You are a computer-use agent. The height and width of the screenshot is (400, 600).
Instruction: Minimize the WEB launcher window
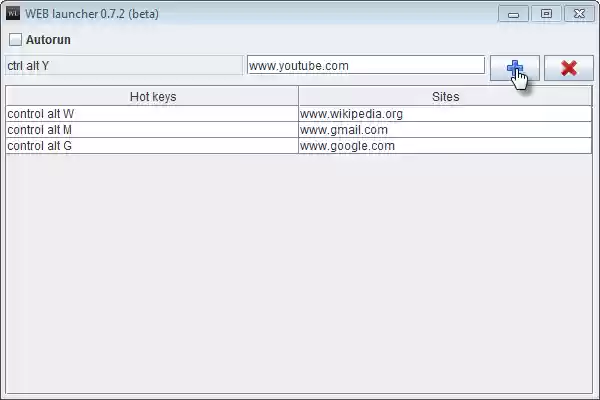pos(514,14)
